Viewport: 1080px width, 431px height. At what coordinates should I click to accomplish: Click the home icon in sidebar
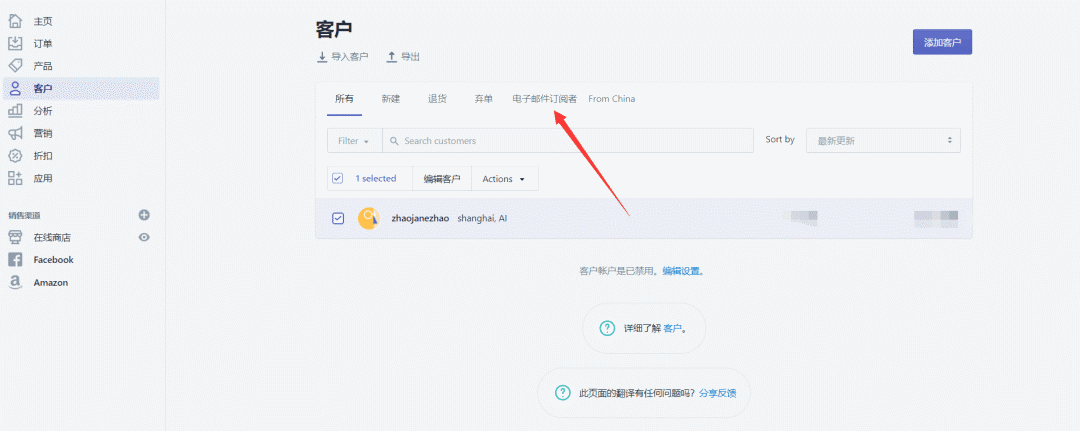click(x=15, y=21)
